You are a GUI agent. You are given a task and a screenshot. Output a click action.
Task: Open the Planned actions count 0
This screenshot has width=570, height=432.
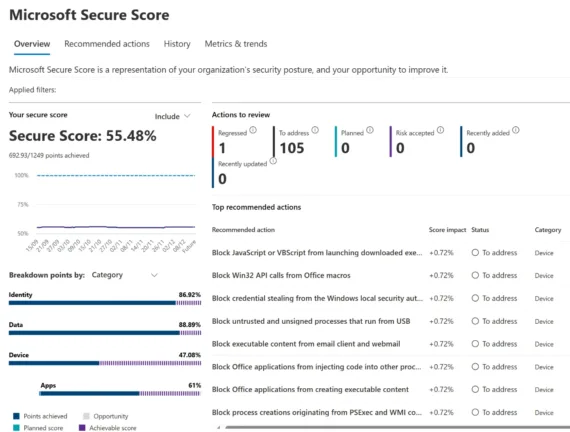click(x=345, y=148)
